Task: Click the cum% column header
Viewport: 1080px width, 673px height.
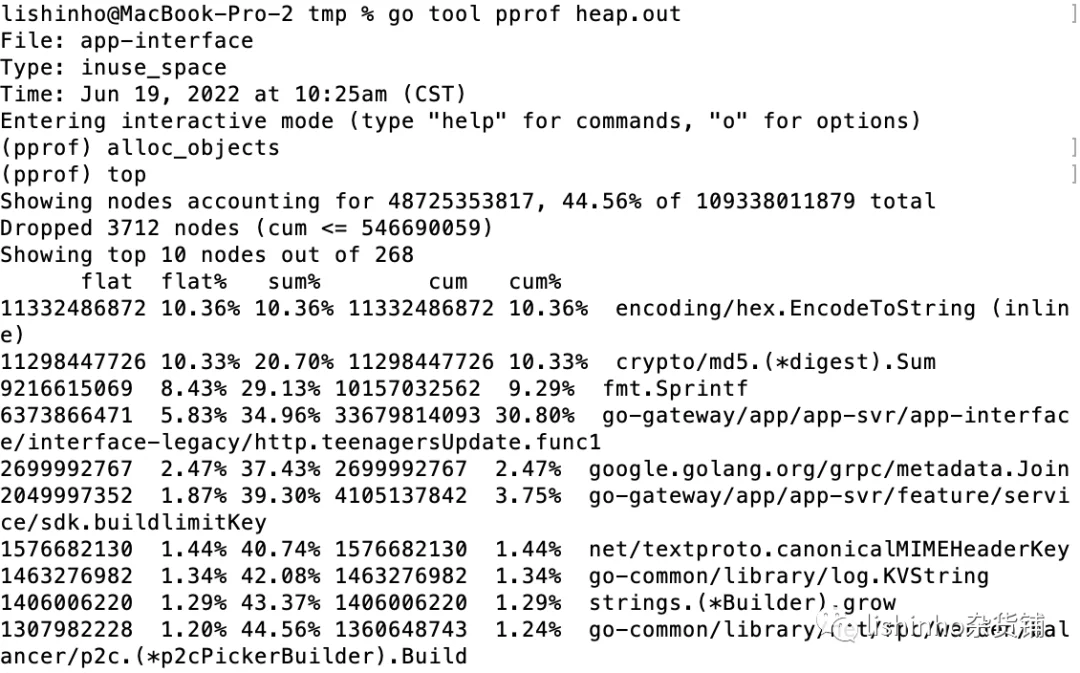Action: (535, 282)
